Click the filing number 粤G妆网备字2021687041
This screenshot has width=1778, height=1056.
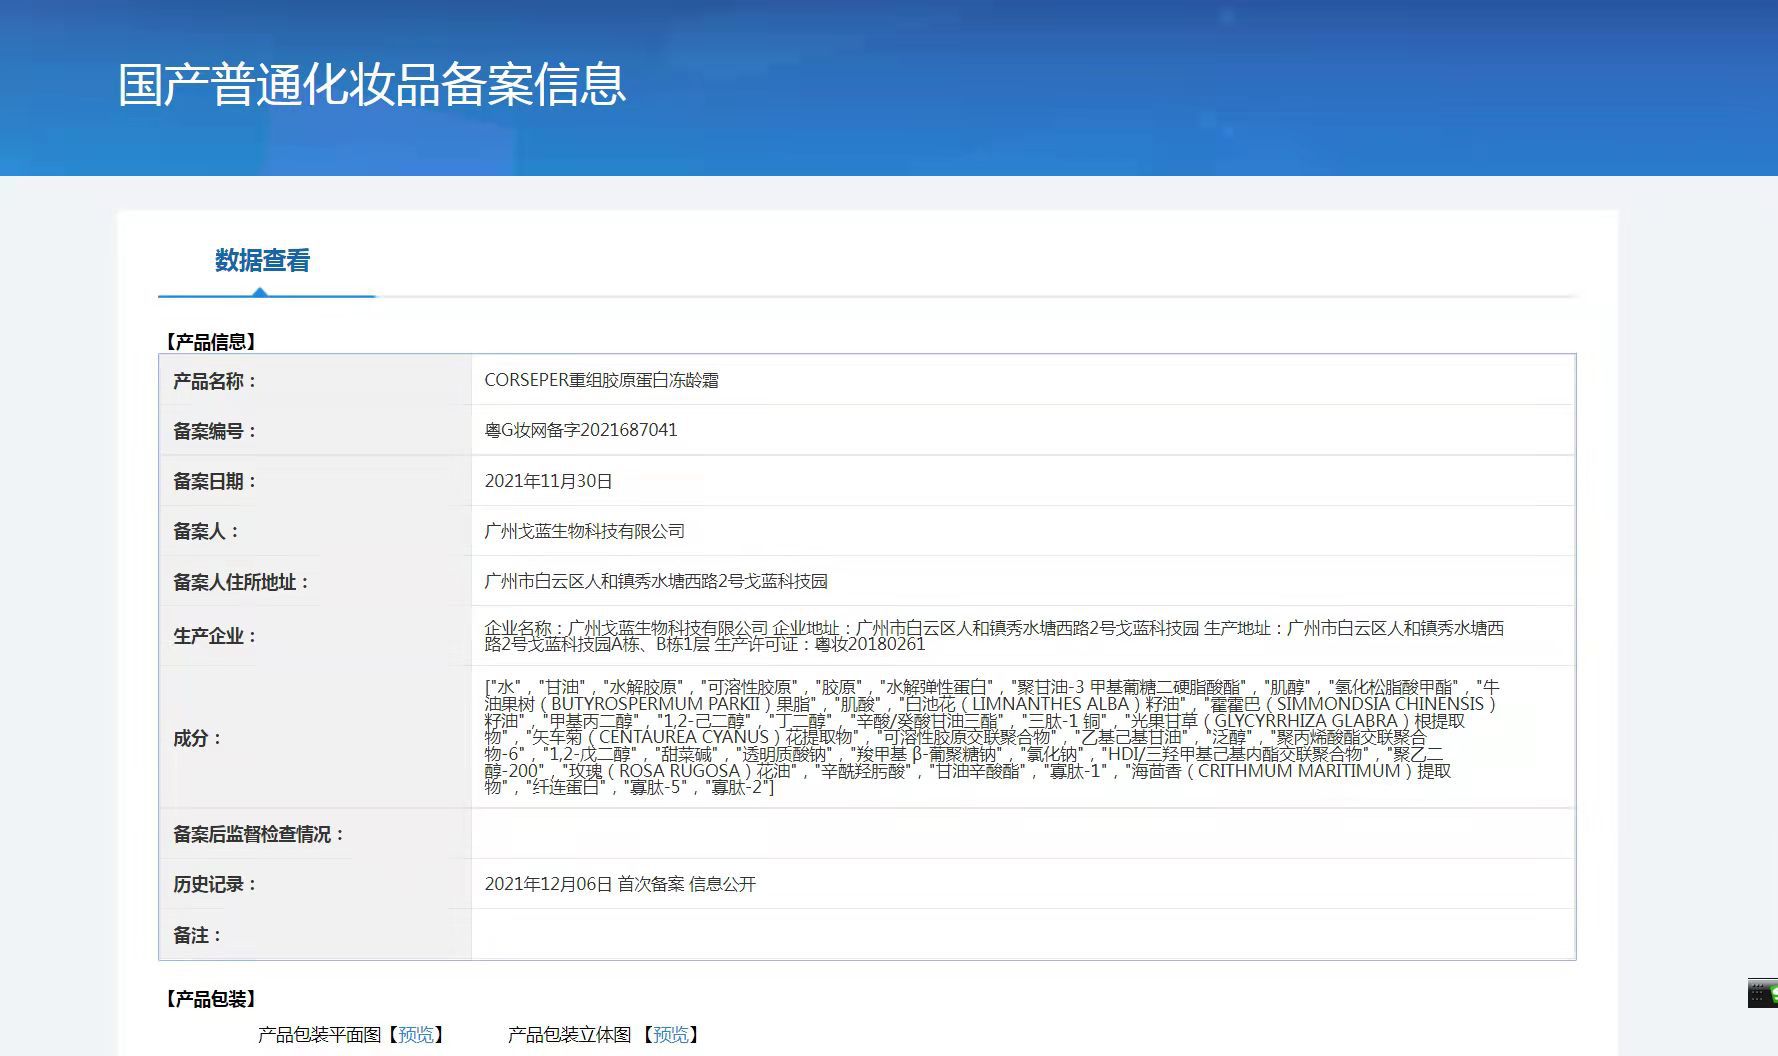(x=581, y=430)
